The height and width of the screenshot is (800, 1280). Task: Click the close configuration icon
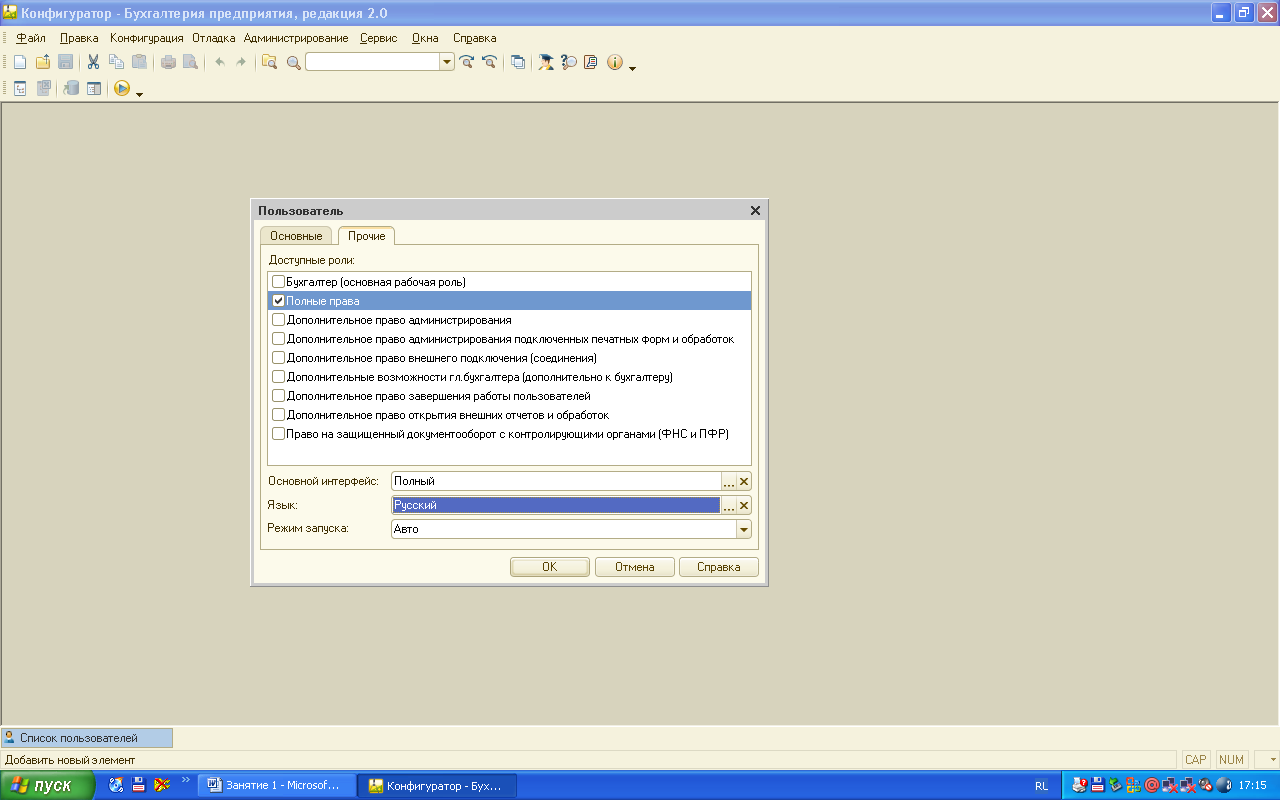(x=44, y=88)
